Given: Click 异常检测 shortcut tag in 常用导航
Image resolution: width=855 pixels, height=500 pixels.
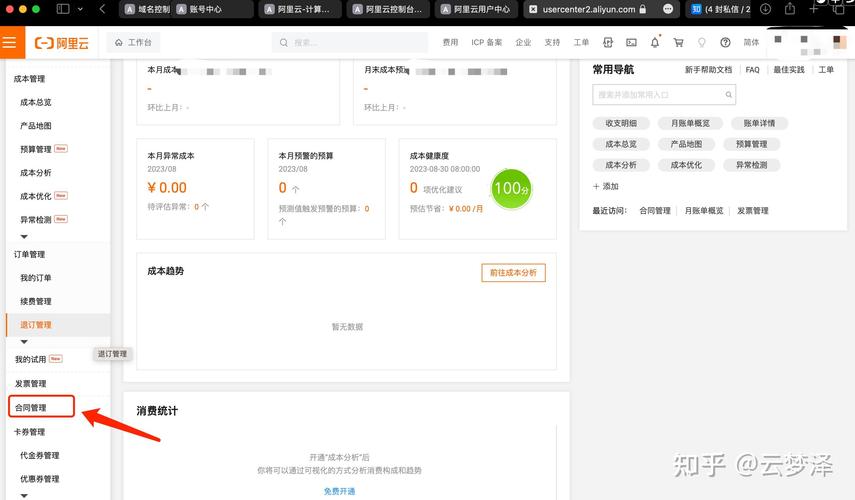Looking at the screenshot, I should 751,165.
